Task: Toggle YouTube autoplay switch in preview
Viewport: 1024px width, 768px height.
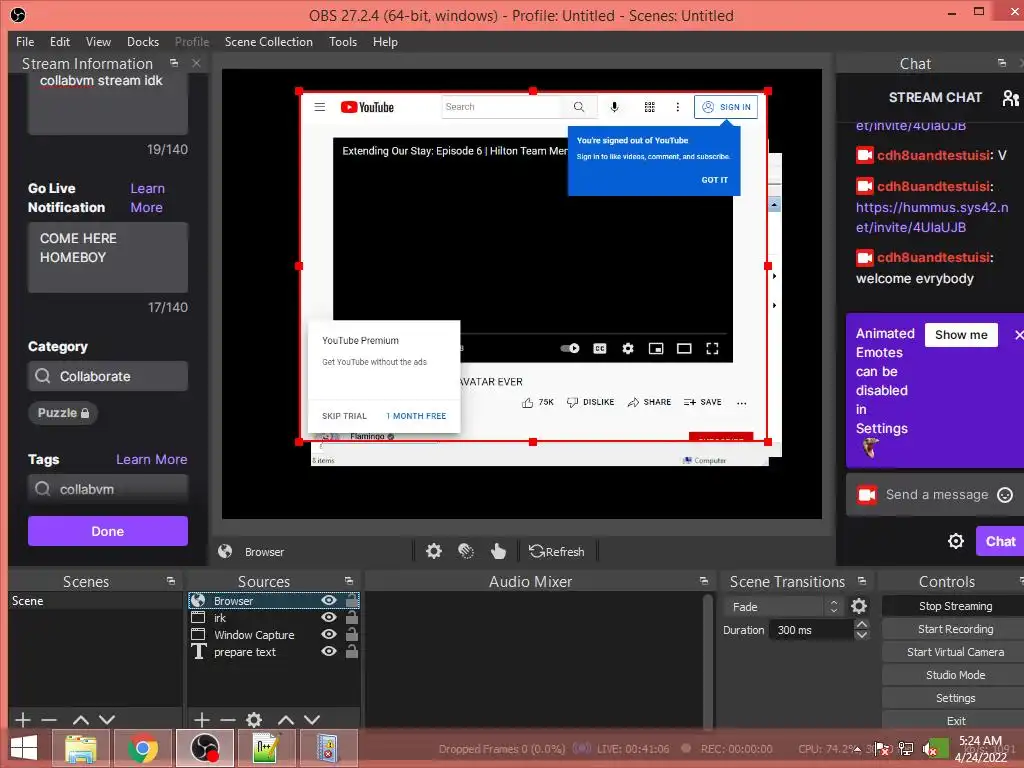Action: 569,348
